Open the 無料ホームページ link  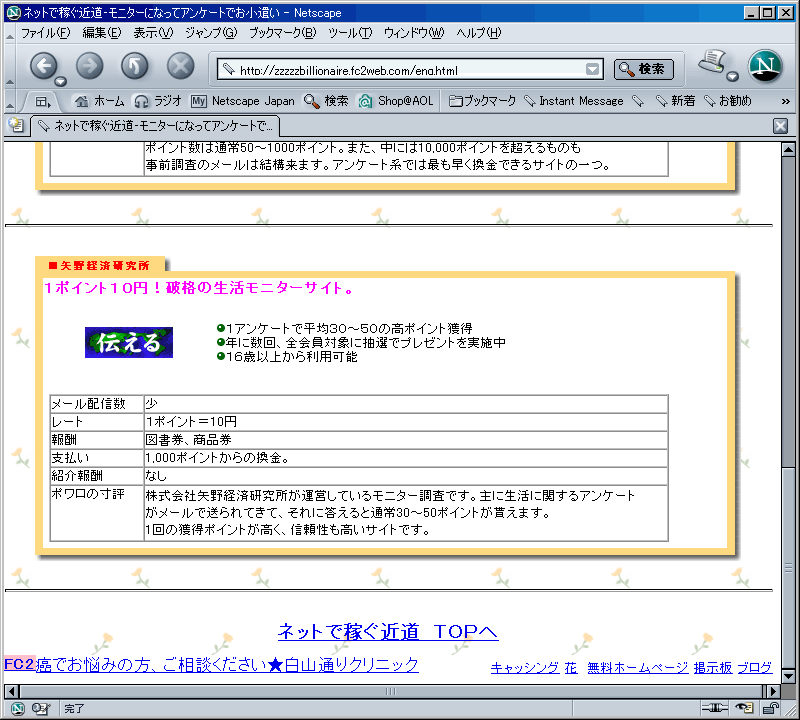tap(637, 667)
